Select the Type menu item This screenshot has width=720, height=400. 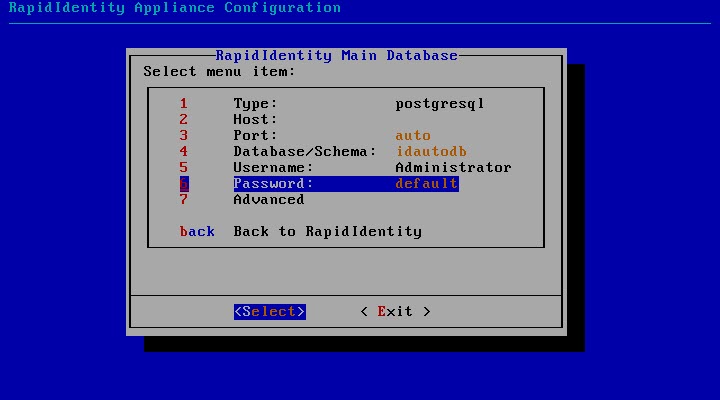pyautogui.click(x=332, y=103)
